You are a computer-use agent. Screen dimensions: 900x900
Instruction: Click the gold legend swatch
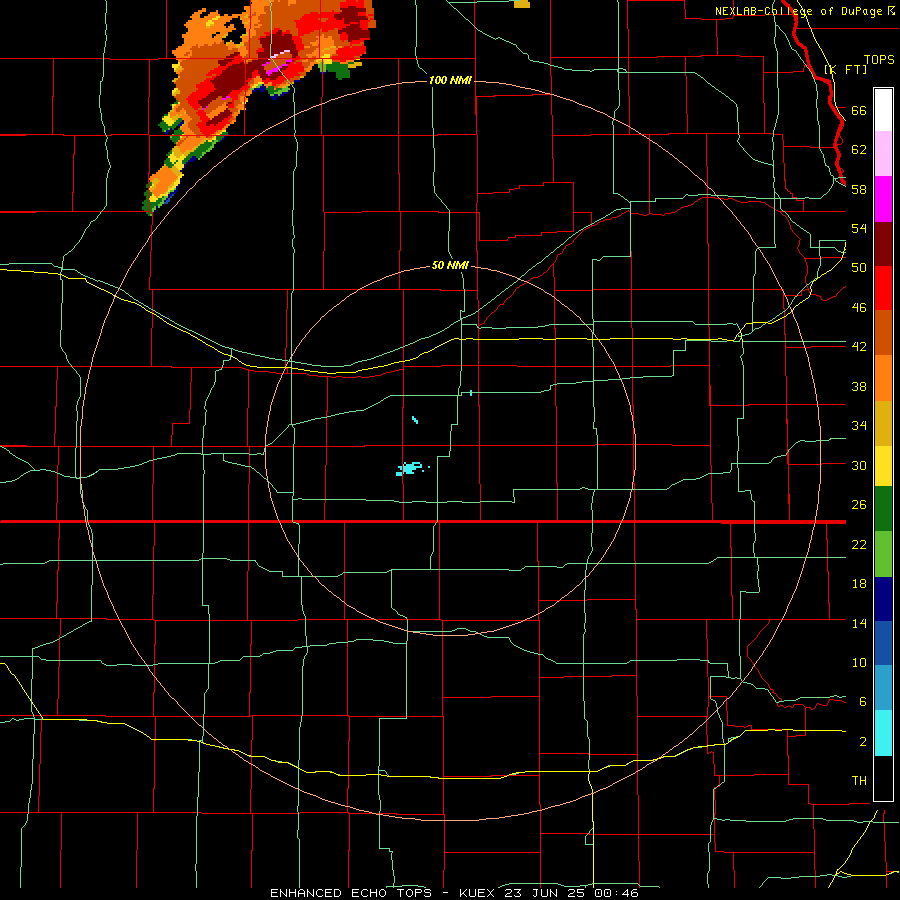(x=883, y=423)
